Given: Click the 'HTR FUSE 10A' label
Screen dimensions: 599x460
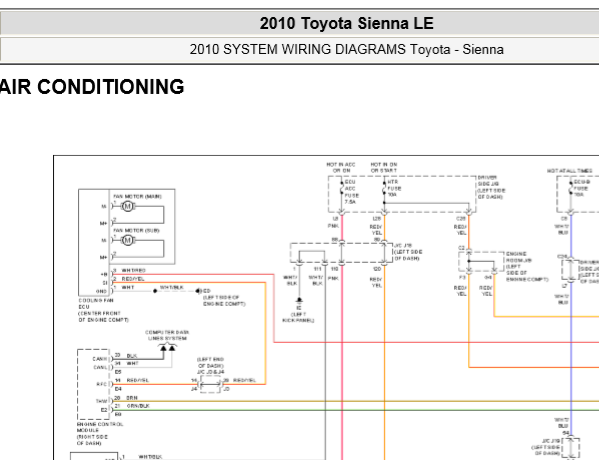Looking at the screenshot, I should tap(394, 188).
